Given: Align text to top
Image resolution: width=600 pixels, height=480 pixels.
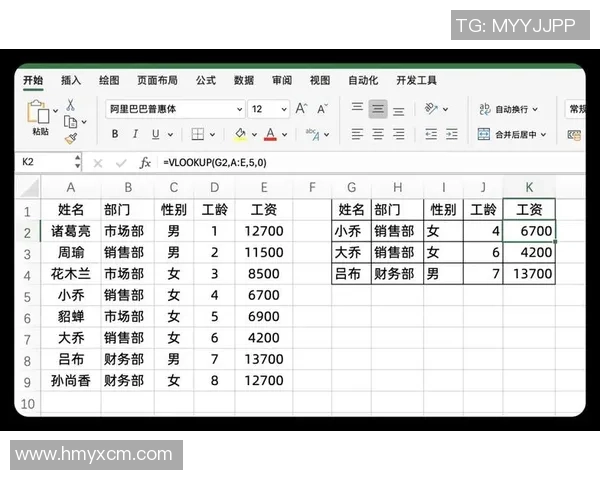Looking at the screenshot, I should 357,107.
